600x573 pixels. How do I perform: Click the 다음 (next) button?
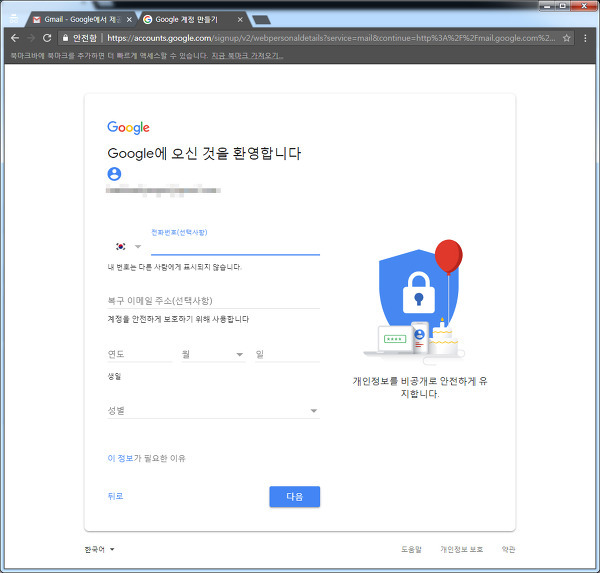295,496
